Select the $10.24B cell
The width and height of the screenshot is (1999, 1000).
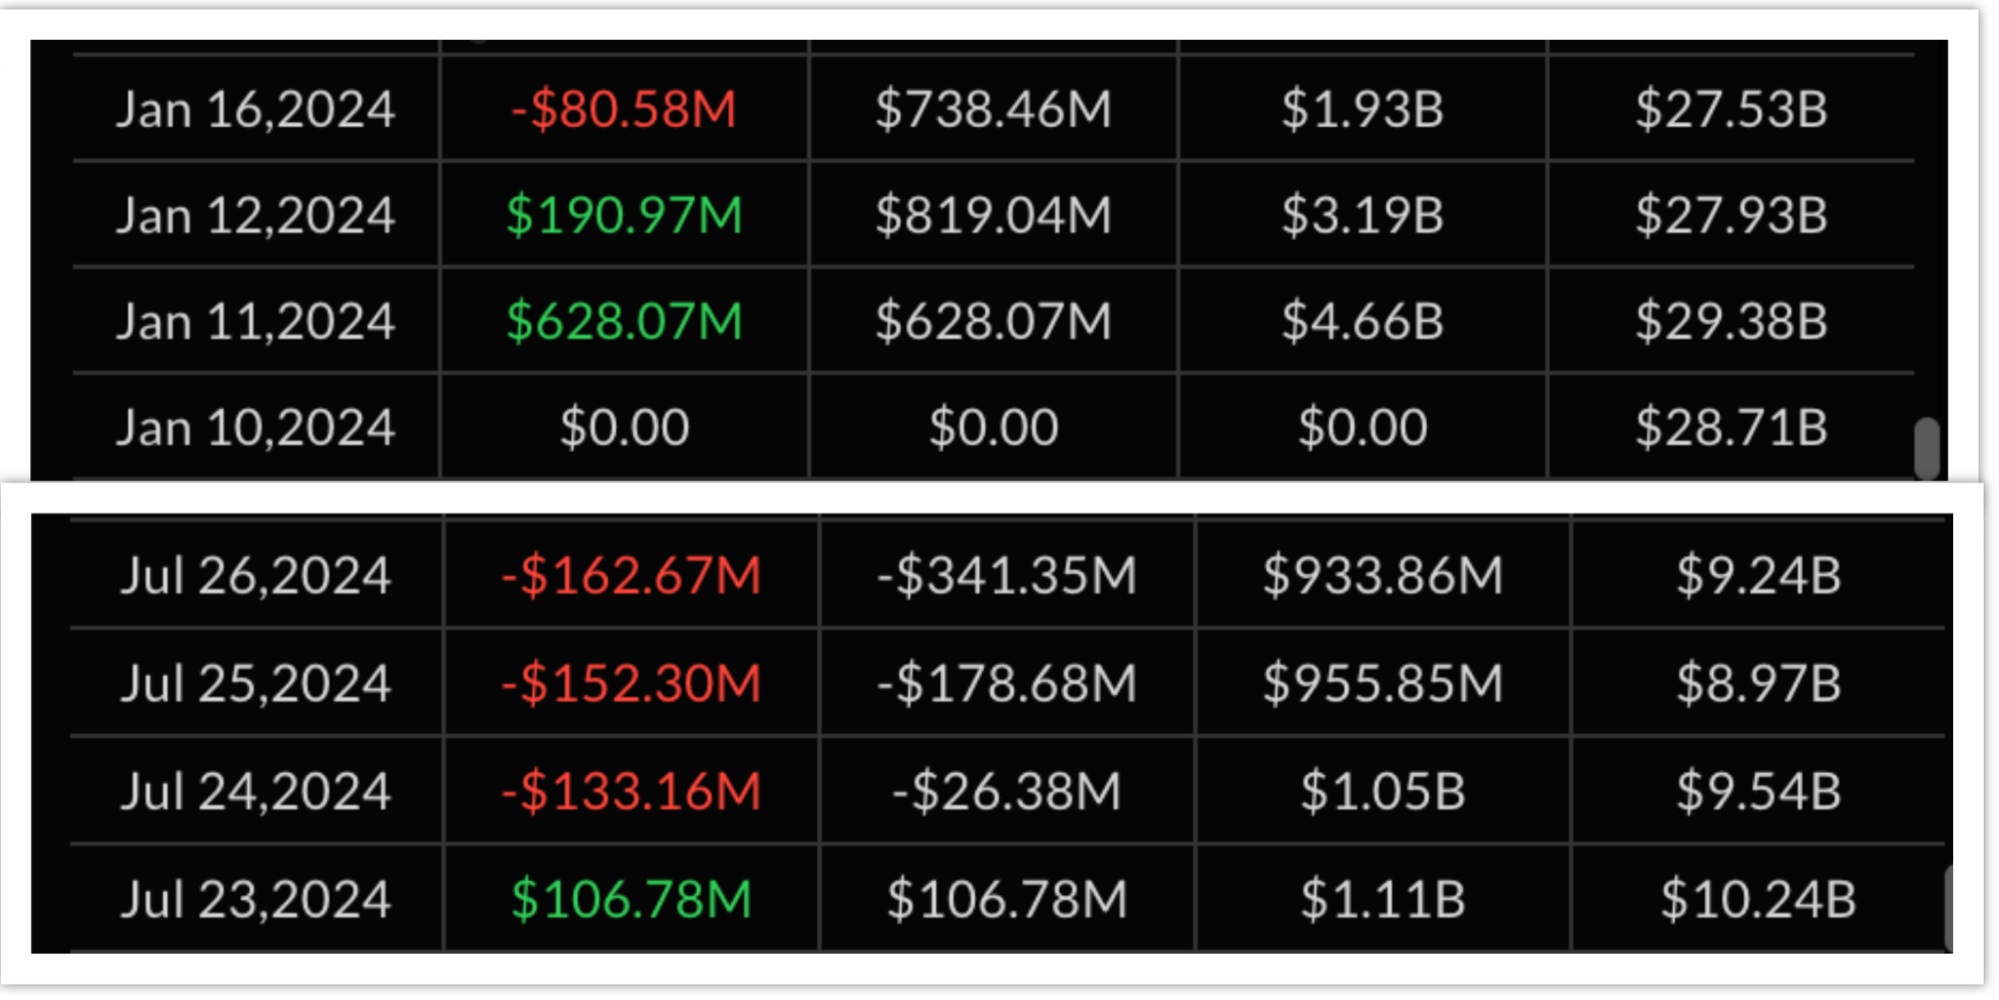[1758, 899]
